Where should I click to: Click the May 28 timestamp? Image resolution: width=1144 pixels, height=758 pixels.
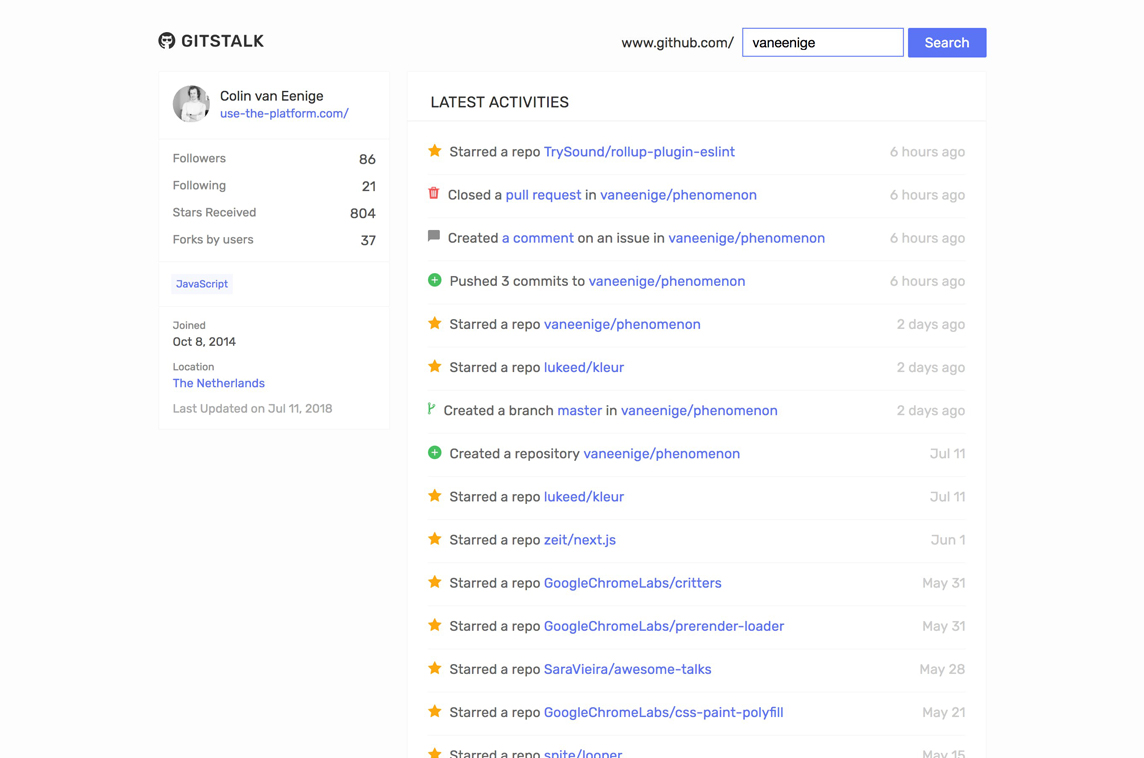[942, 669]
